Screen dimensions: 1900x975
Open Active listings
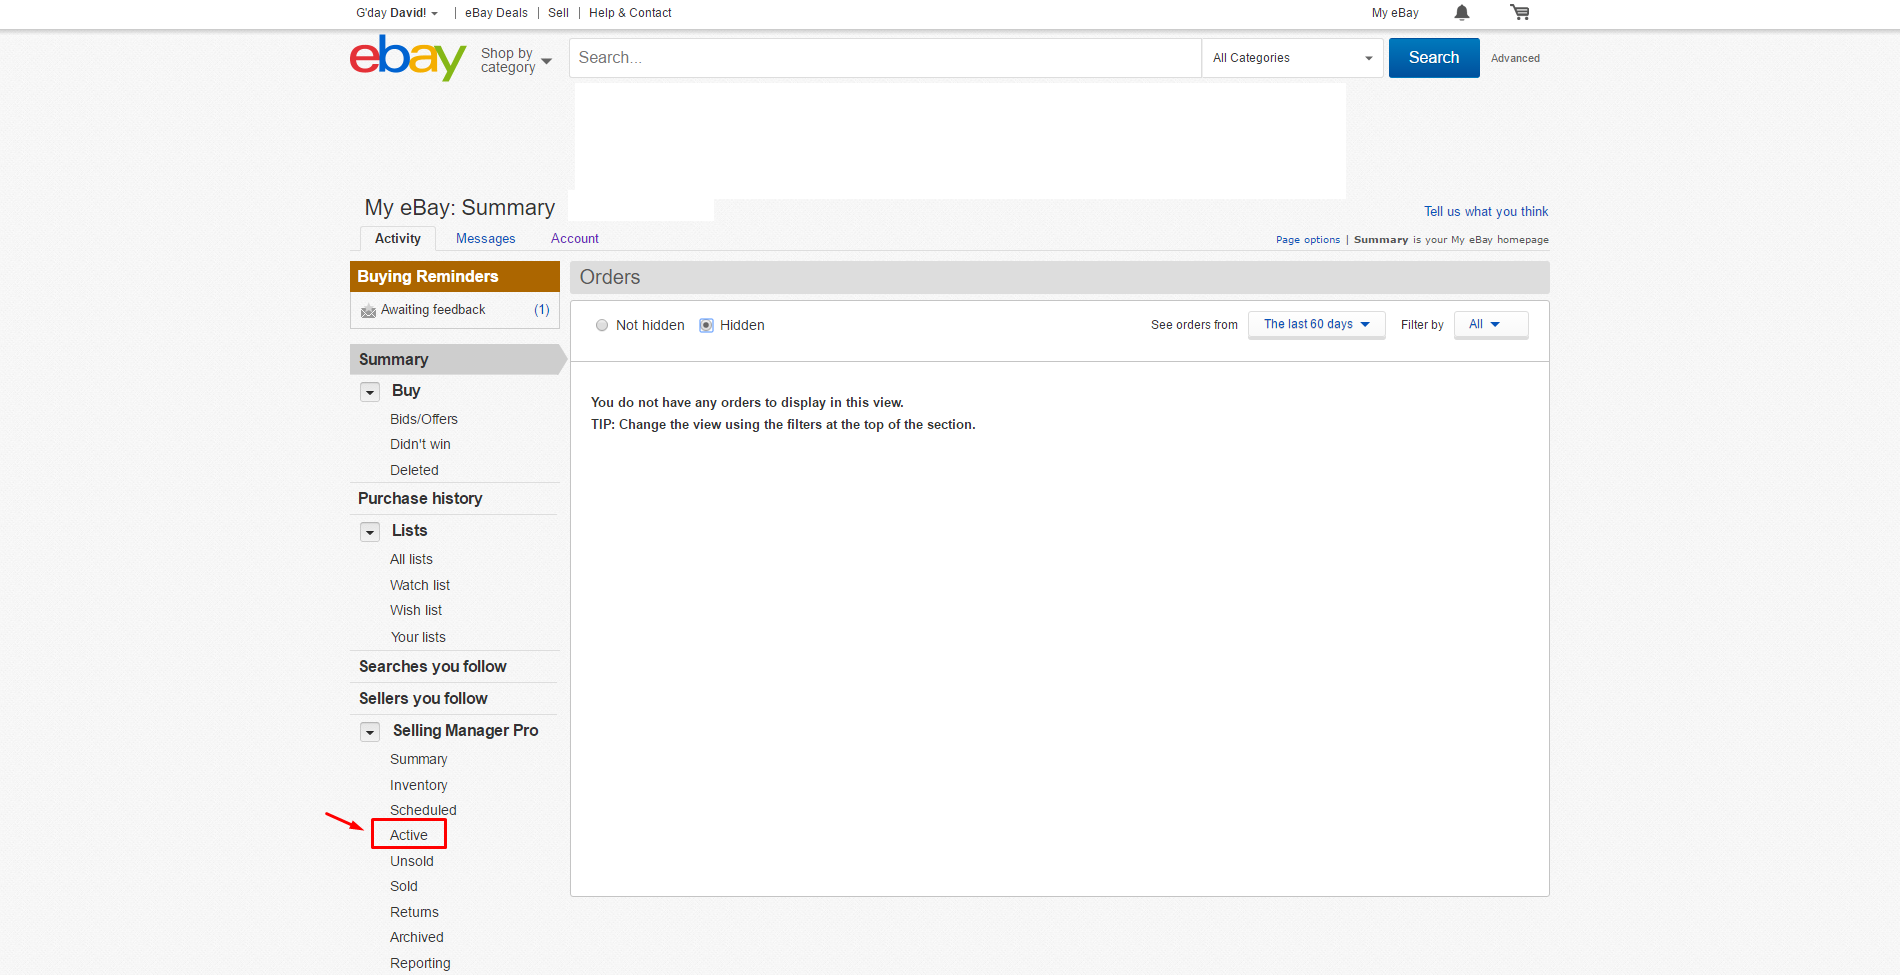pyautogui.click(x=409, y=835)
